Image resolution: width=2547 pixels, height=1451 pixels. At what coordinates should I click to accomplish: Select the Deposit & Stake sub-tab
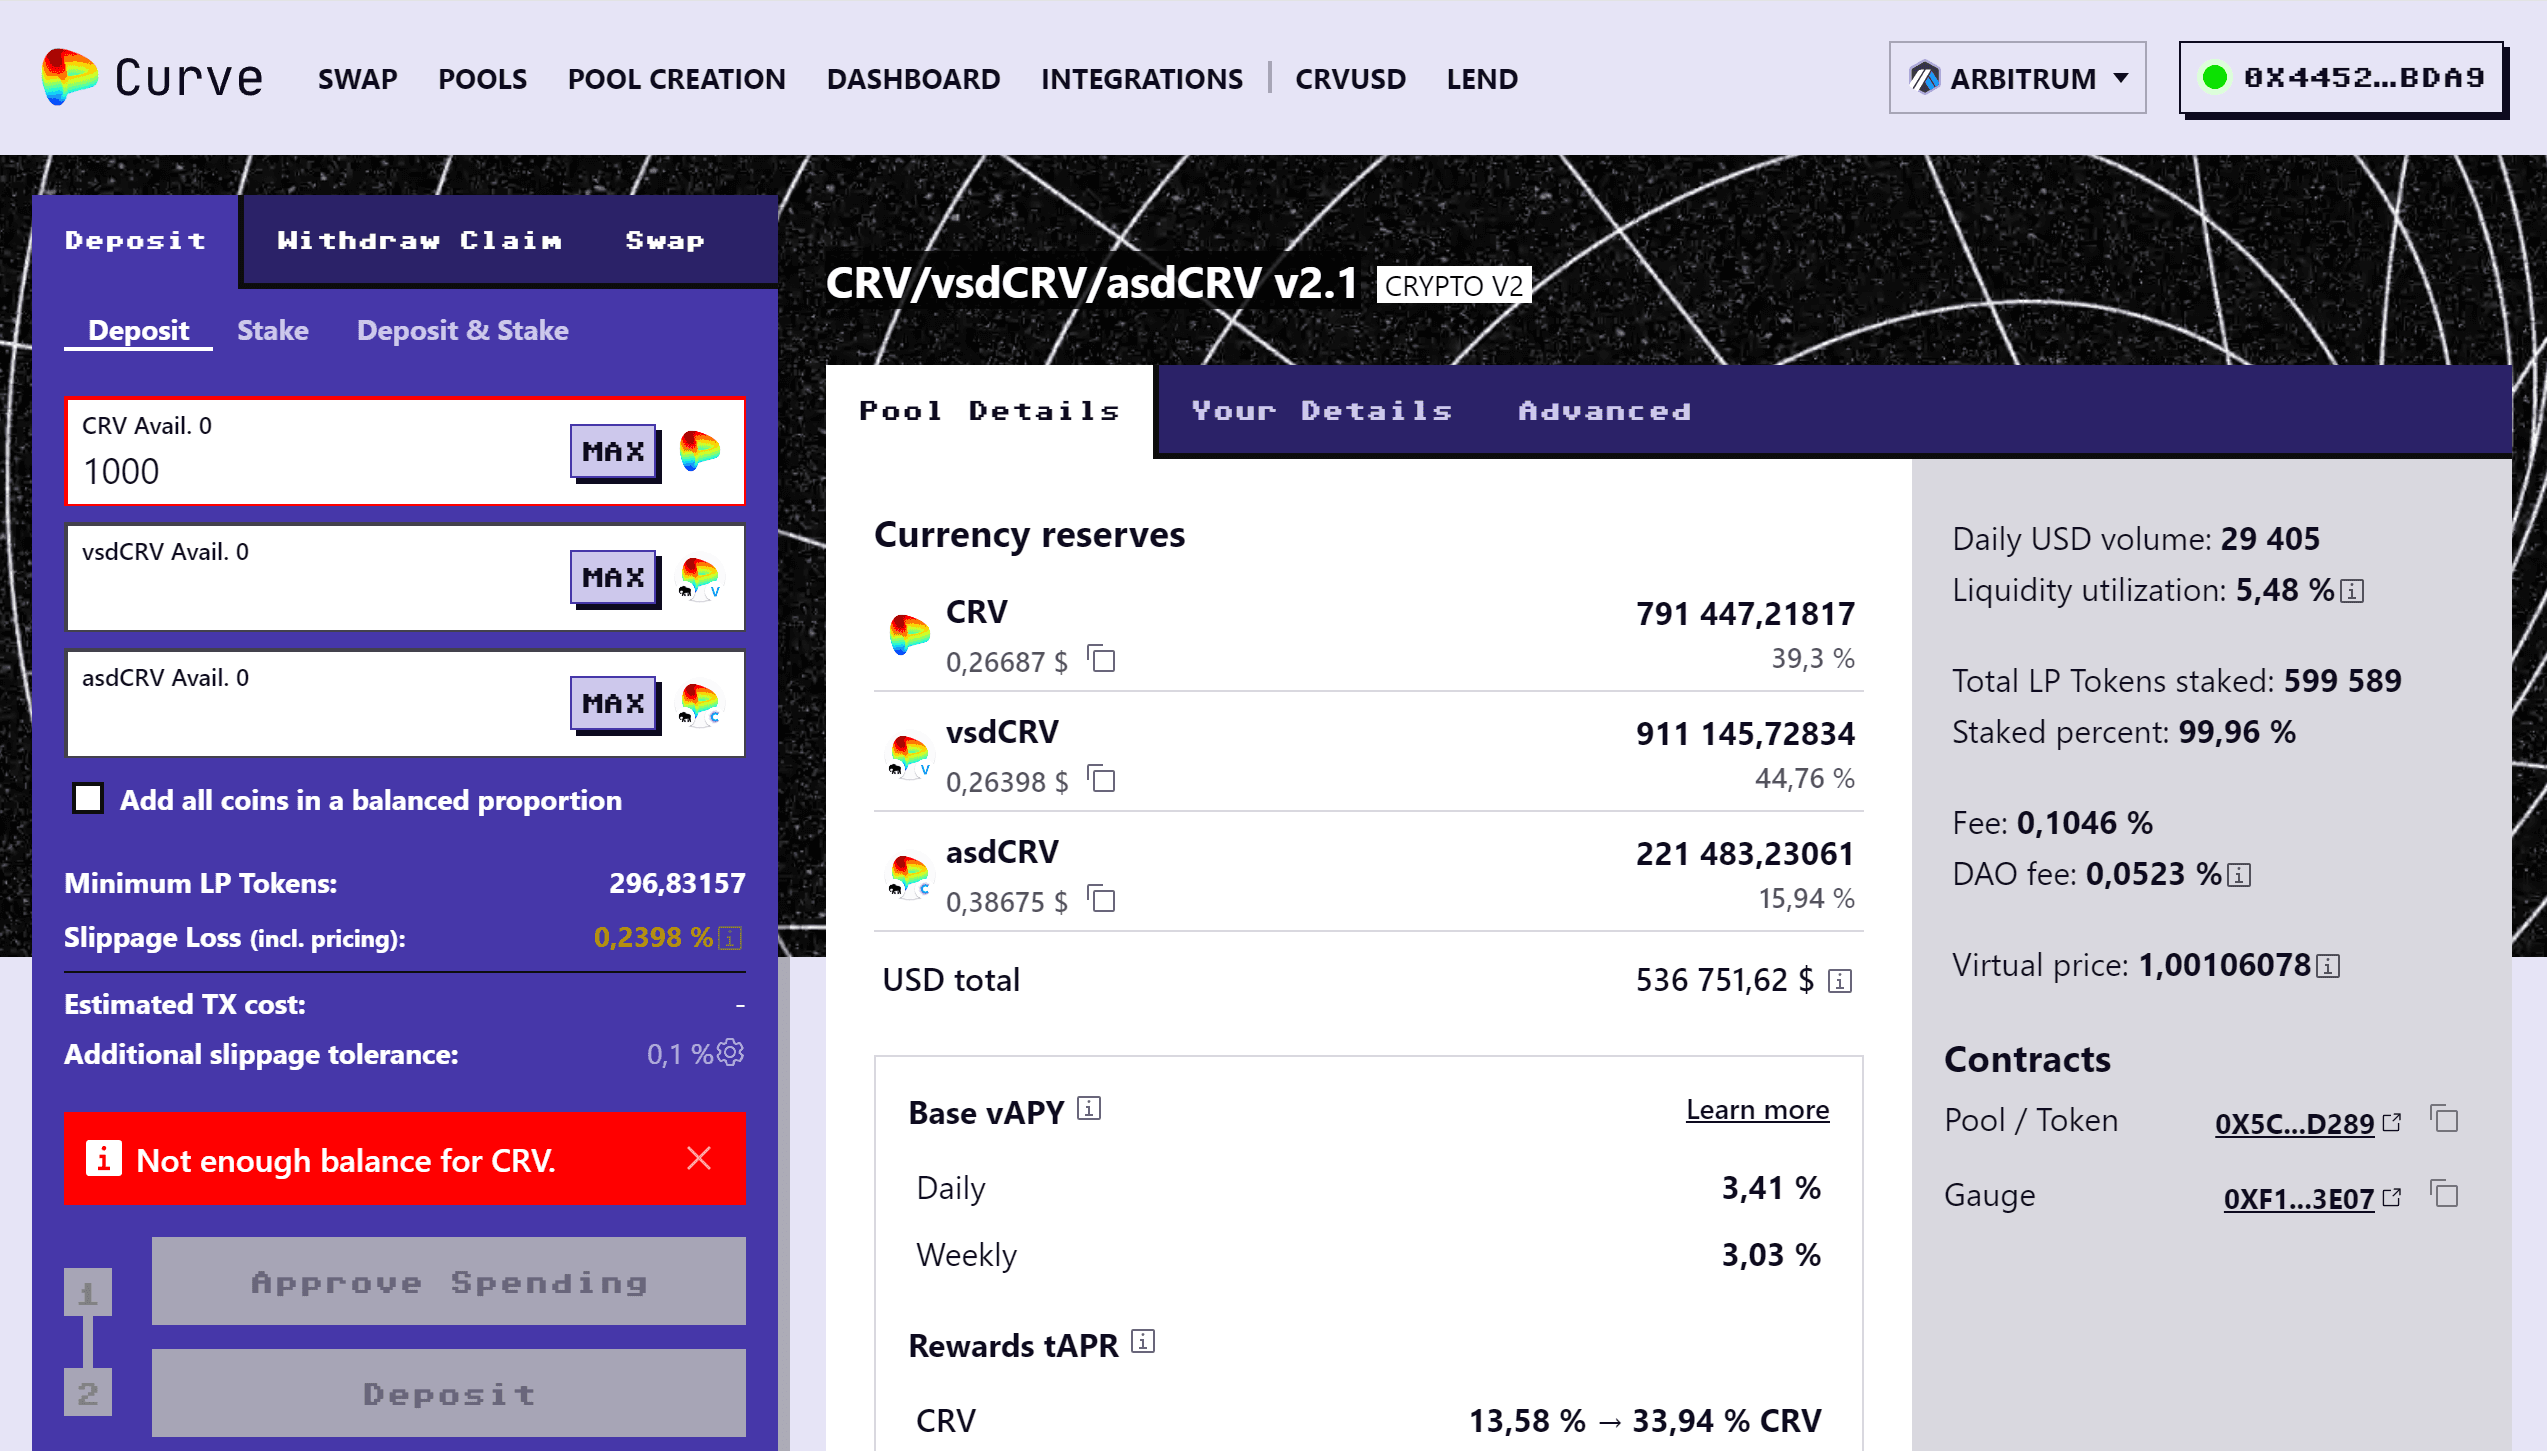tap(462, 330)
